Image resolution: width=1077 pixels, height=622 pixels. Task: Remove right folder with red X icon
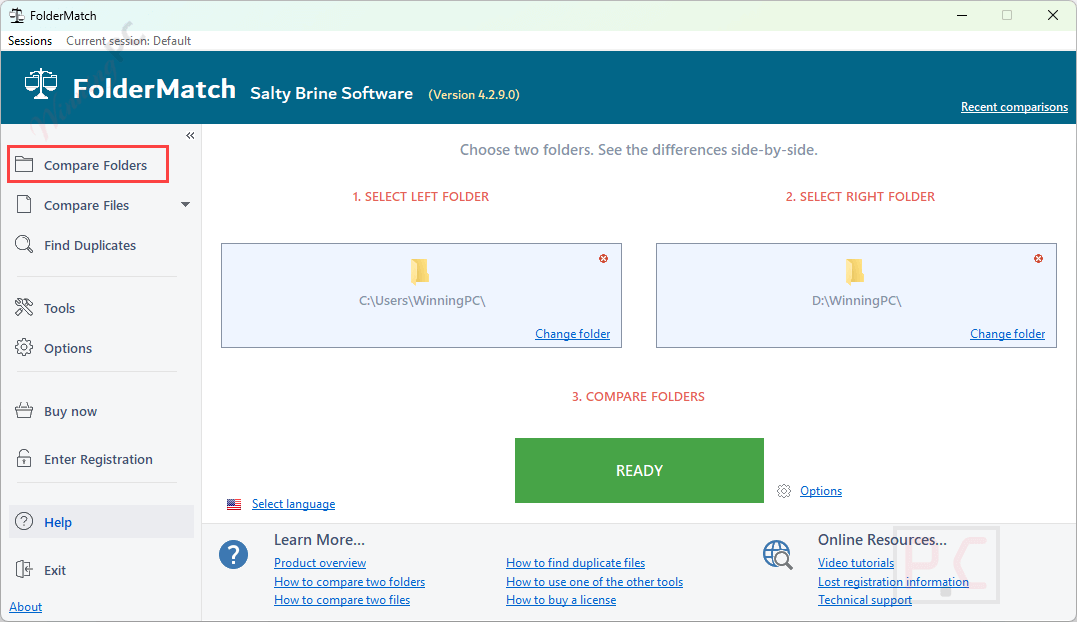[x=1039, y=259]
